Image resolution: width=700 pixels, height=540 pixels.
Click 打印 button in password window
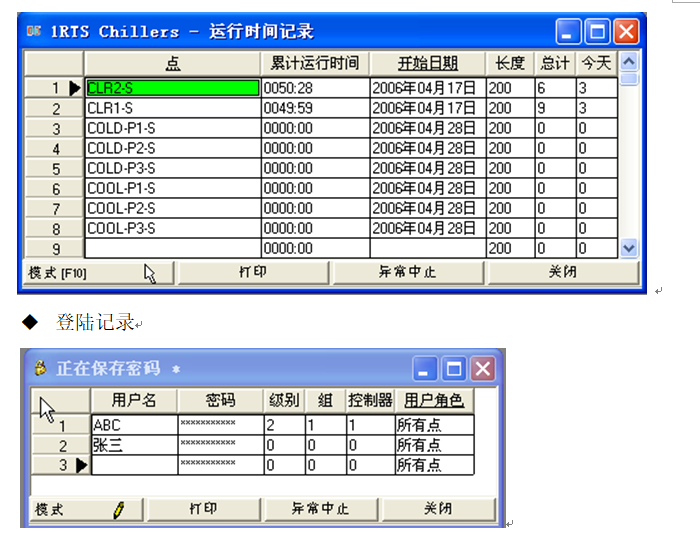(204, 509)
